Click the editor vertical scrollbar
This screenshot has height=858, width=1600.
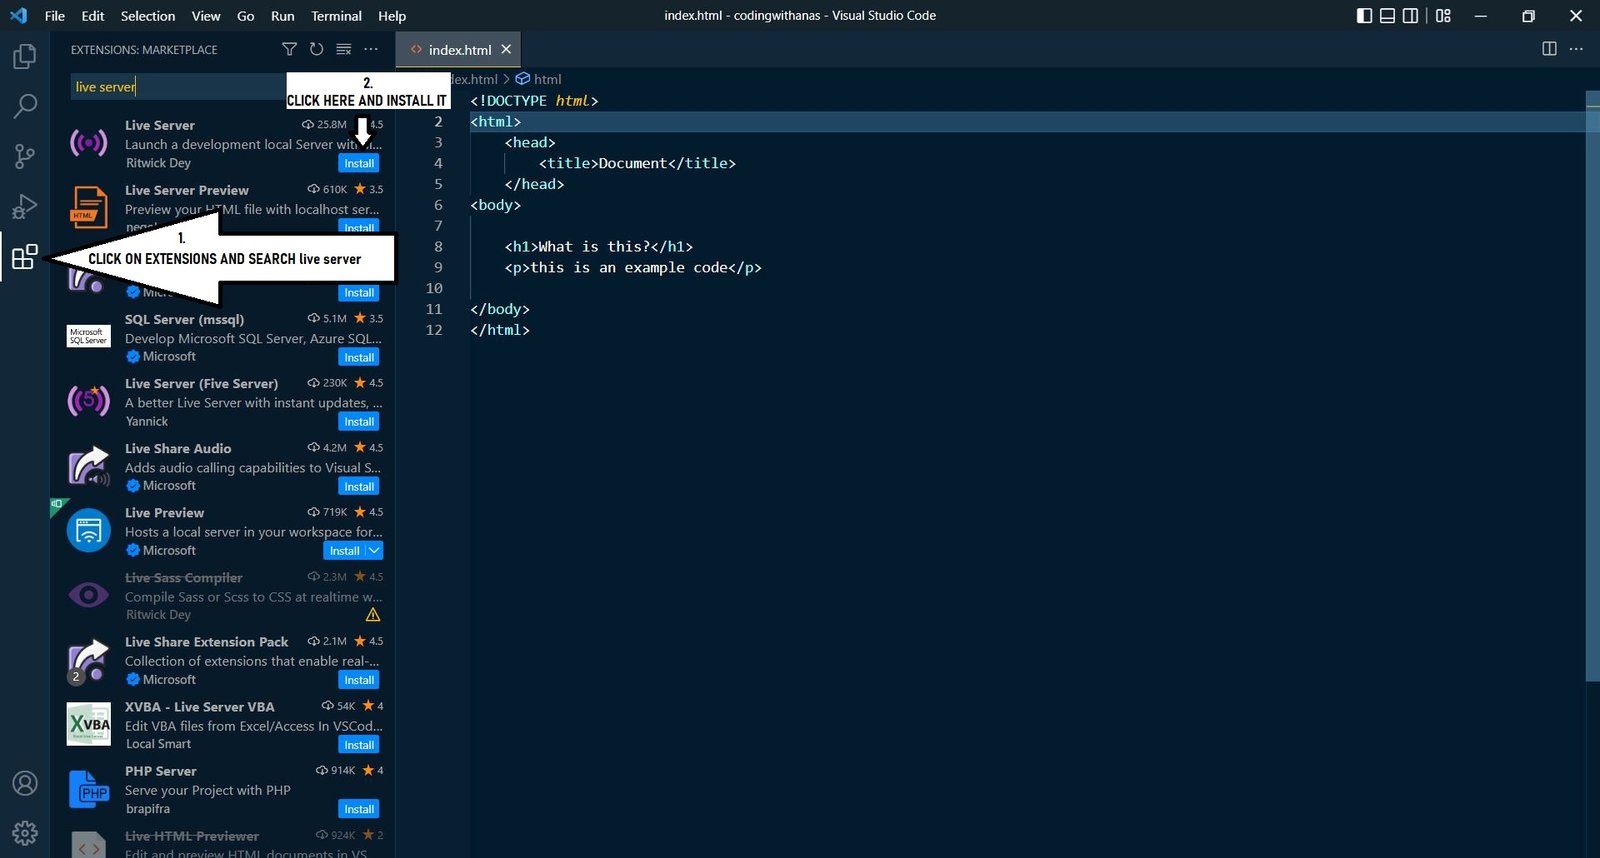pos(1592,385)
